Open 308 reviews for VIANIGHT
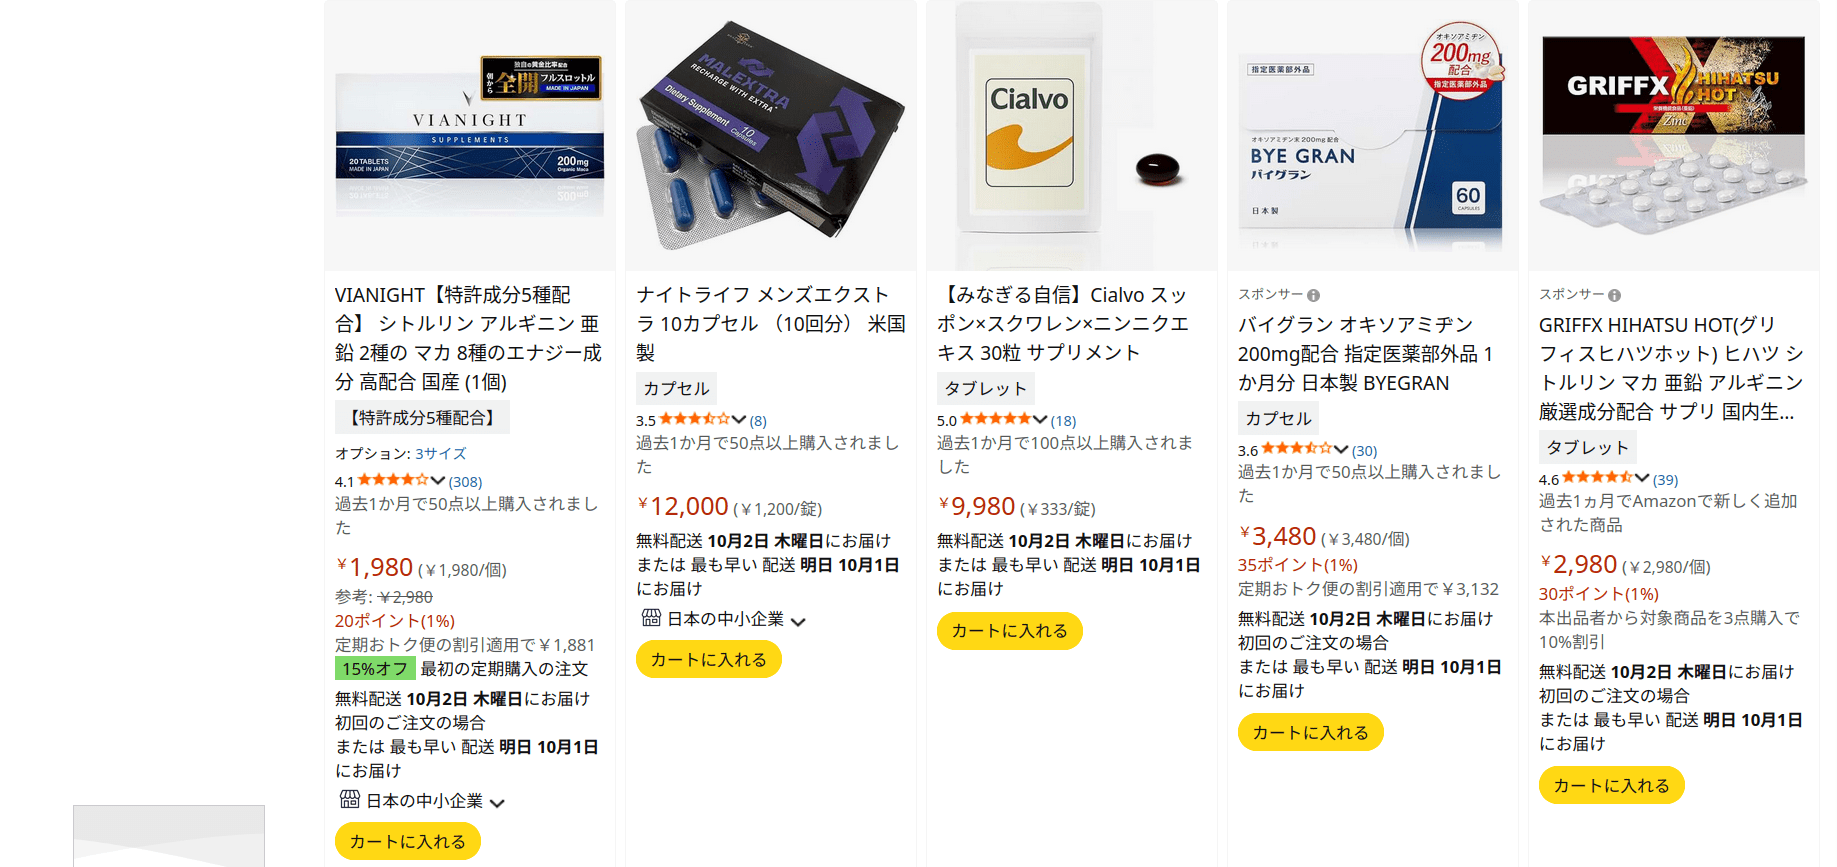Viewport: 1837px width, 867px height. pyautogui.click(x=465, y=481)
